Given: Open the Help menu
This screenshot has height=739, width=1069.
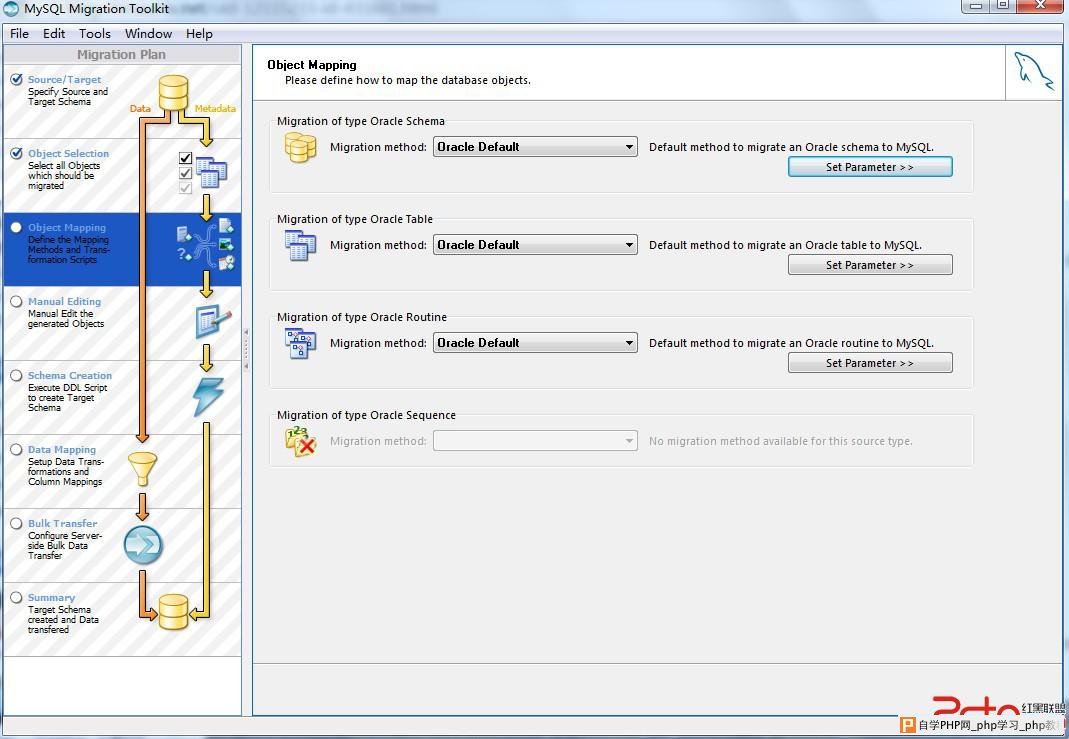Looking at the screenshot, I should coord(199,33).
